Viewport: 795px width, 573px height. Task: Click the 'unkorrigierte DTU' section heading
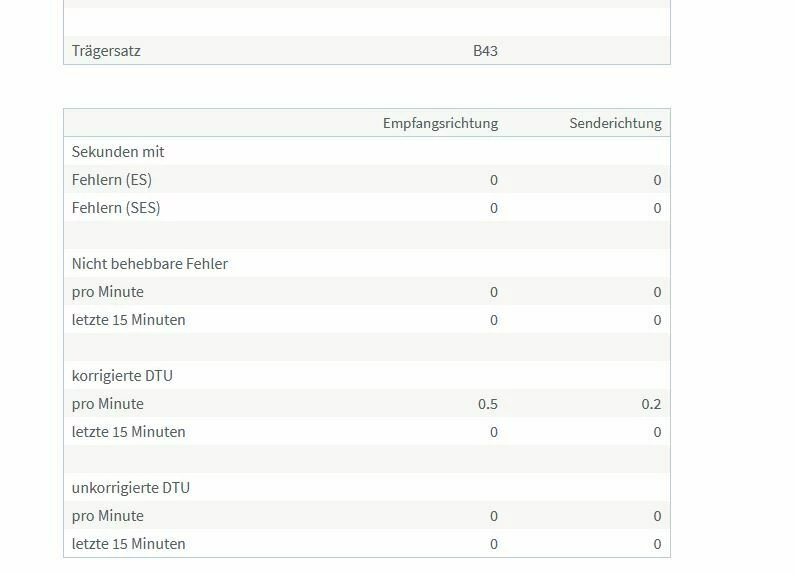click(x=131, y=488)
